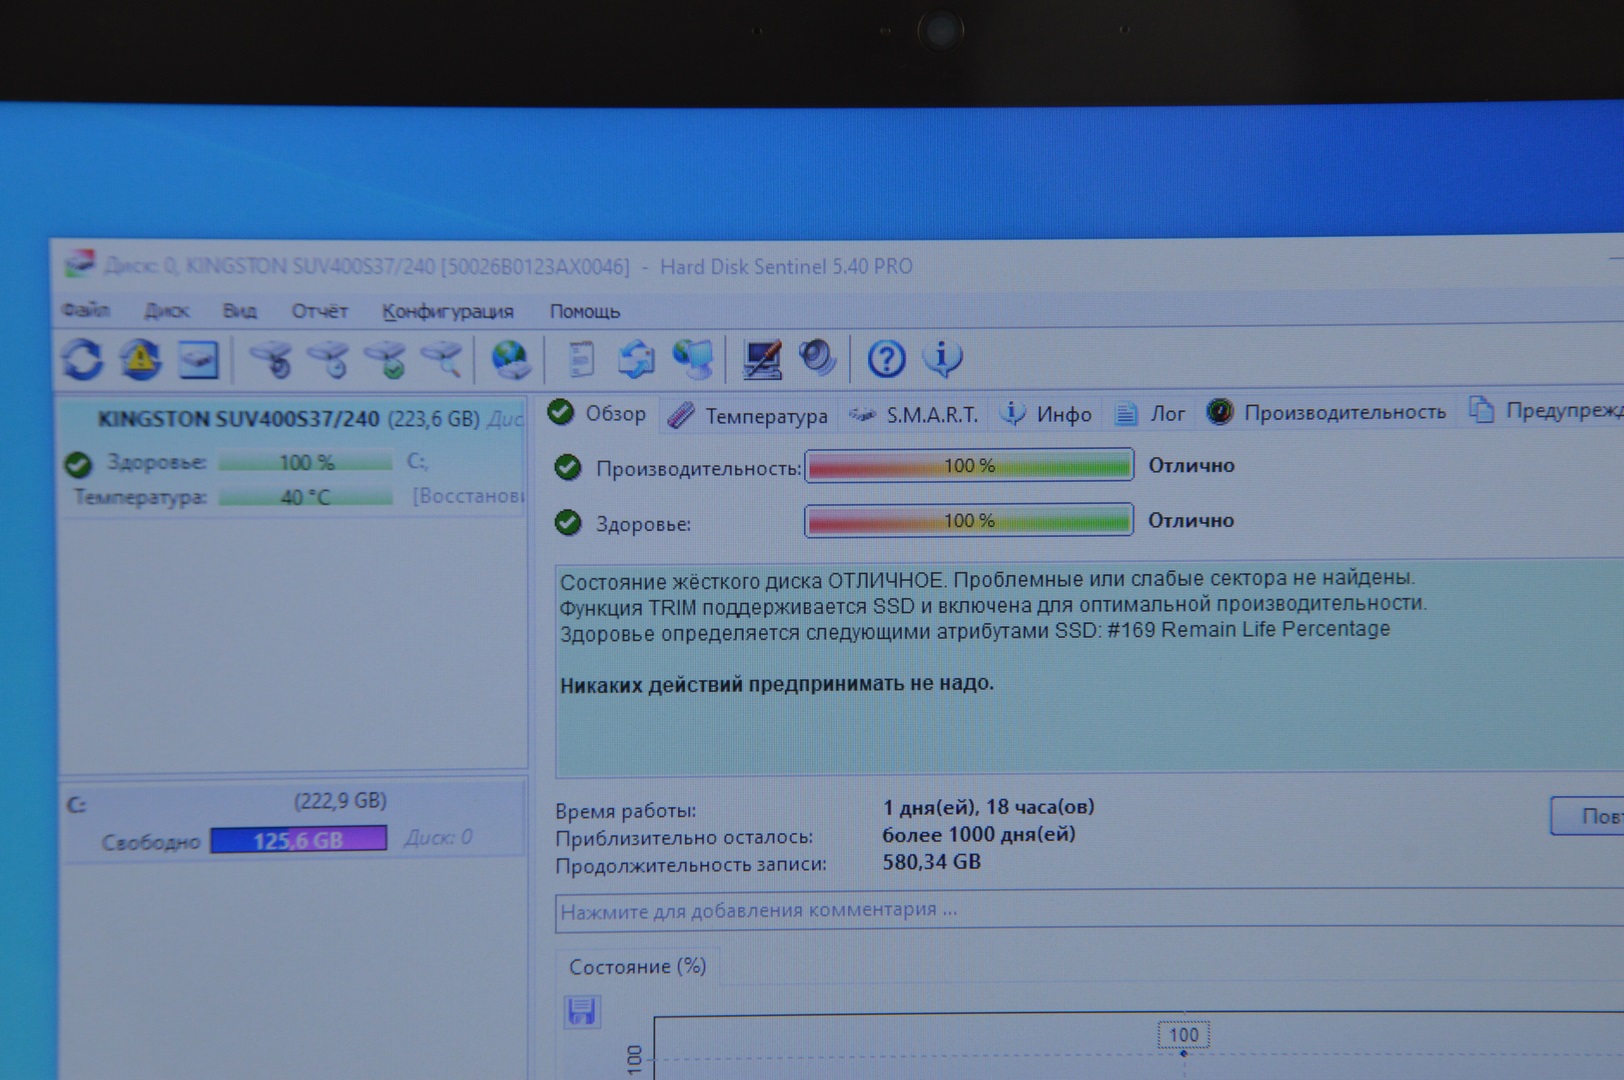Click the speaker sound toolbar icon
This screenshot has height=1080, width=1624.
click(x=817, y=357)
